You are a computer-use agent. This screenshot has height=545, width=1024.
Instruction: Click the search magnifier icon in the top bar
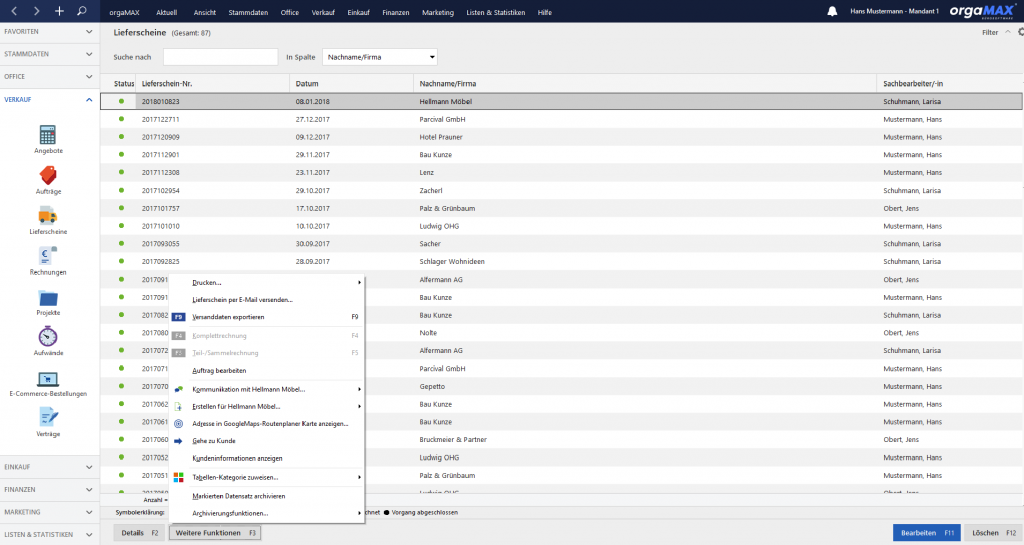(82, 11)
